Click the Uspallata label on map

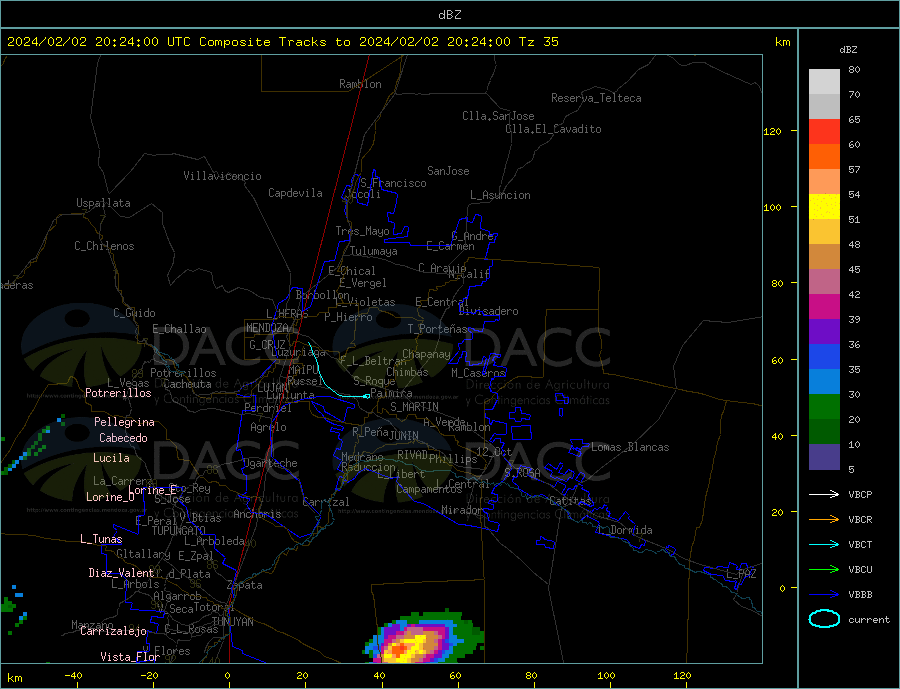tap(103, 203)
